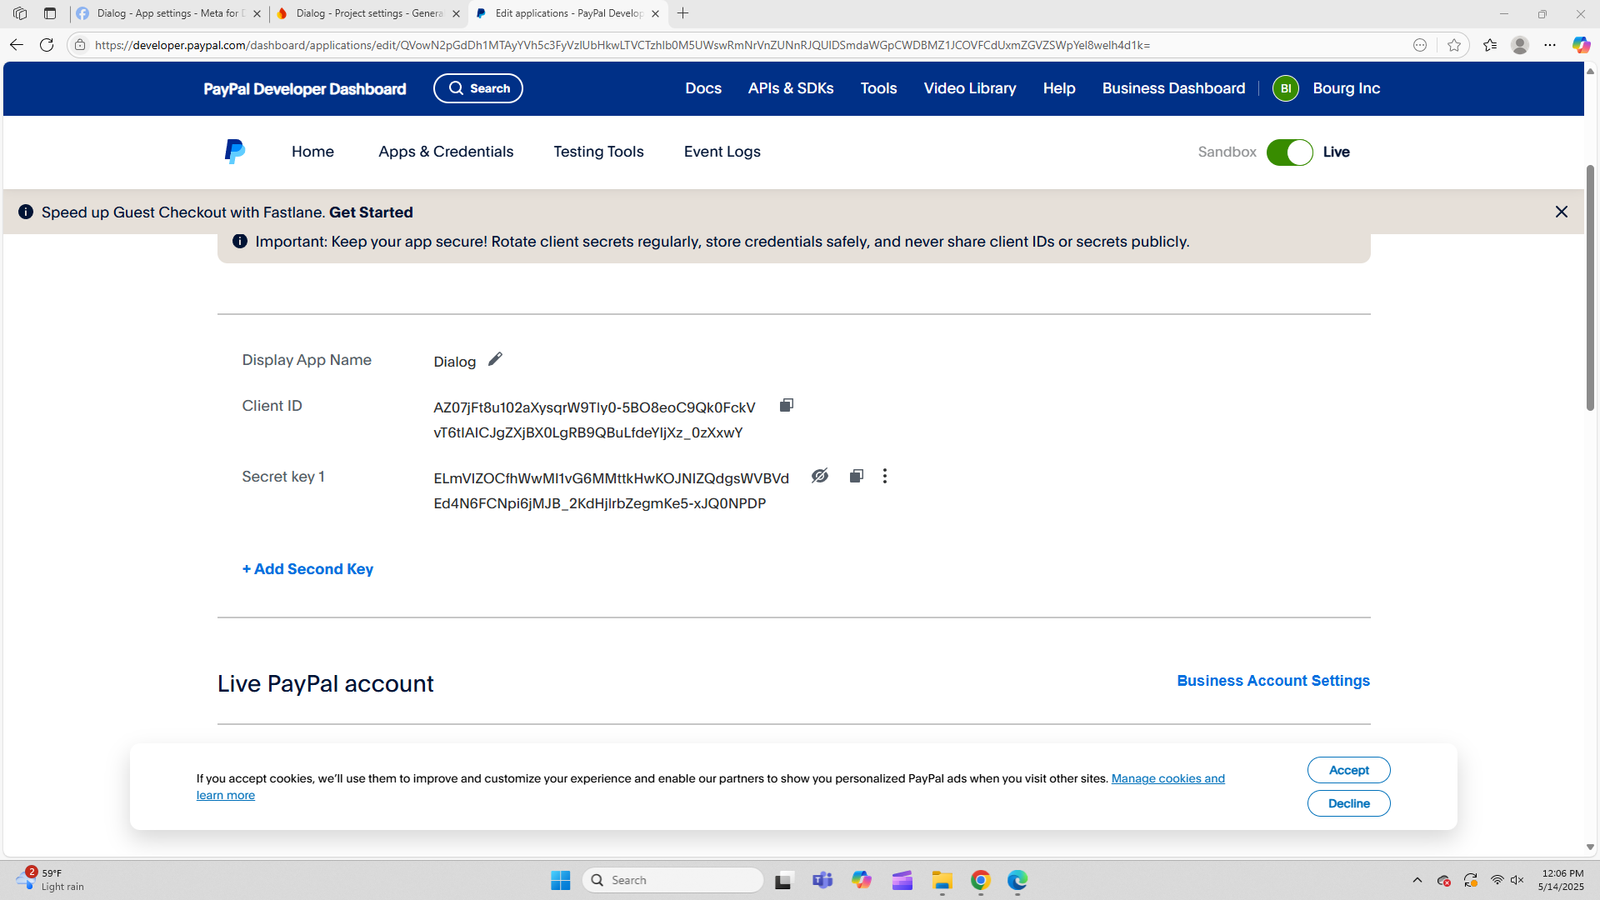The height and width of the screenshot is (900, 1600).
Task: Toggle Sandbox/Live environment switch
Action: click(1290, 152)
